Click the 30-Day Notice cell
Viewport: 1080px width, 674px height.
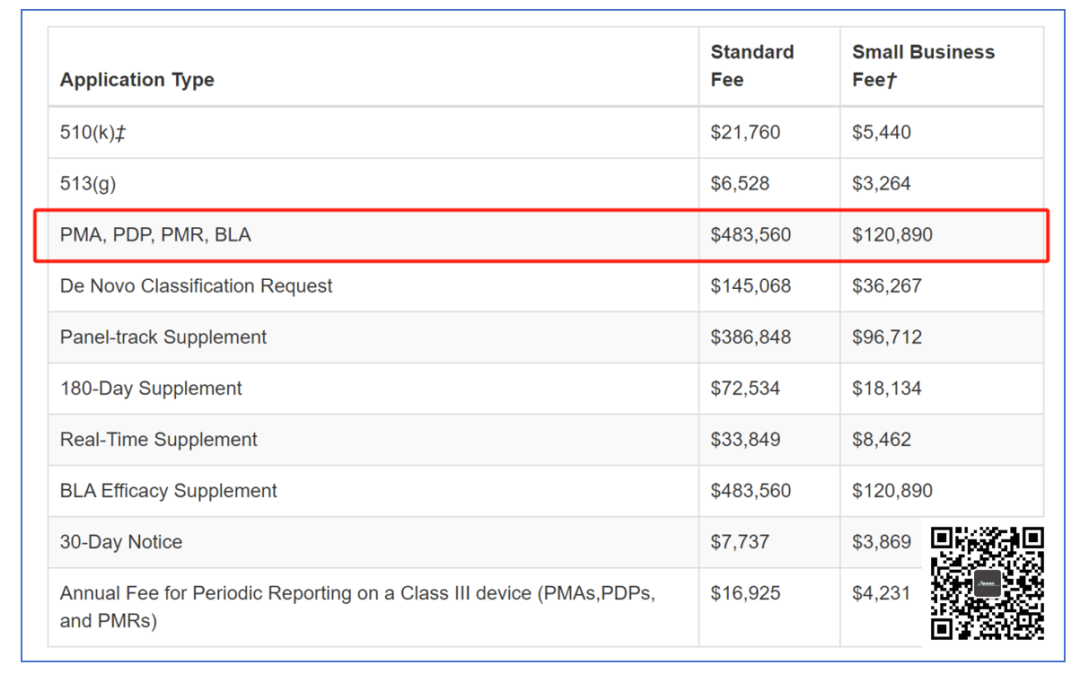[121, 542]
